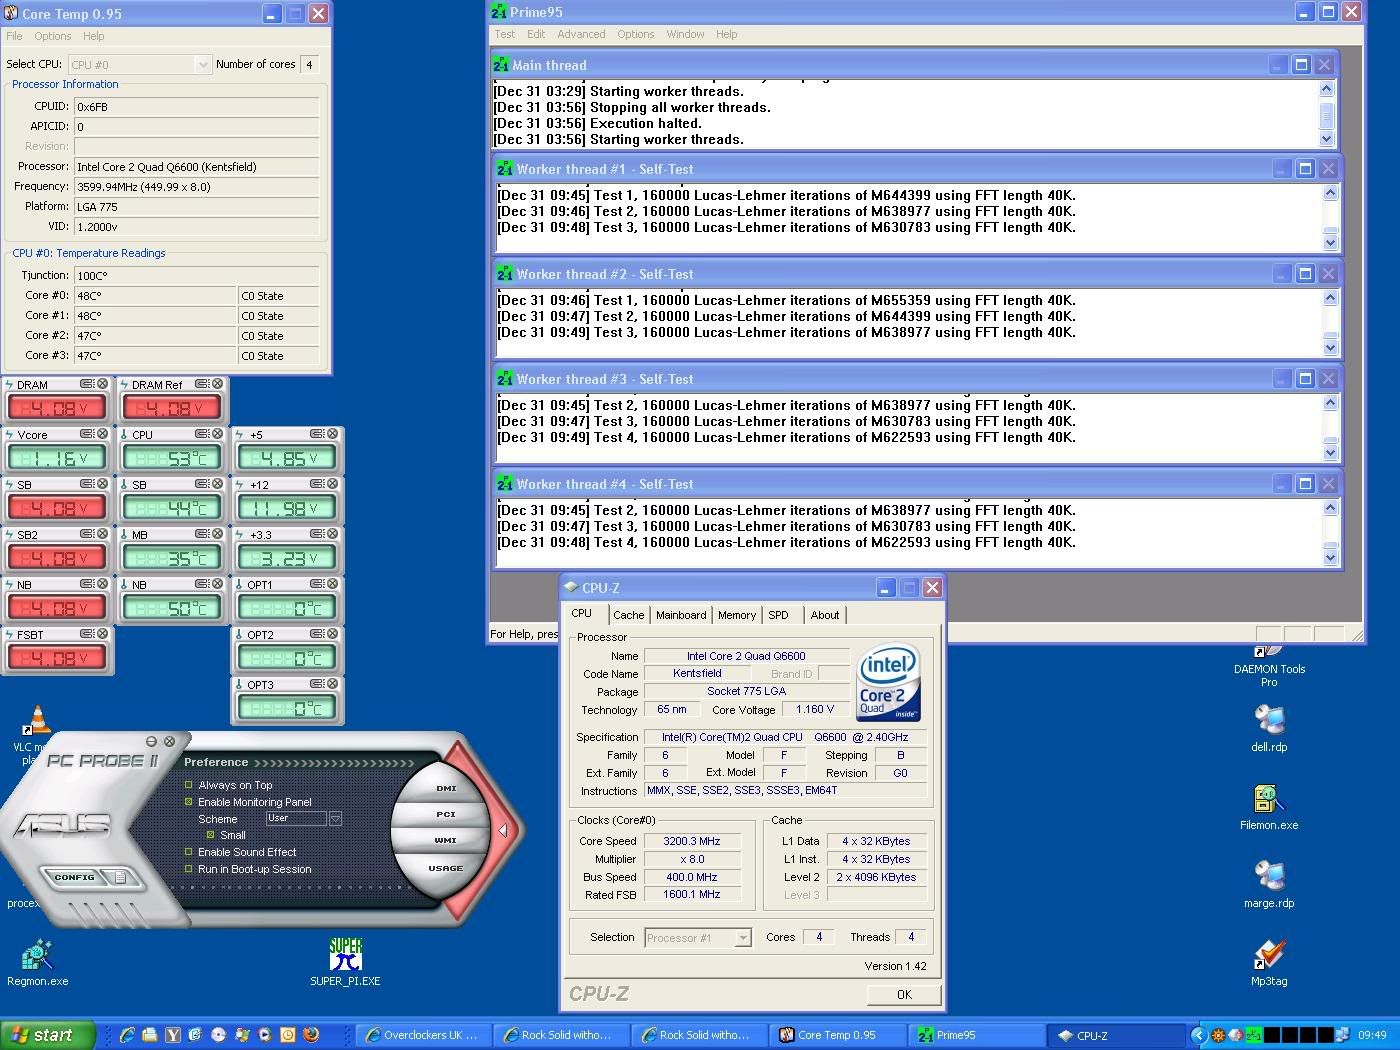Viewport: 1400px width, 1050px height.
Task: Close the OPT1 temperature monitor panel
Action: pos(332,584)
